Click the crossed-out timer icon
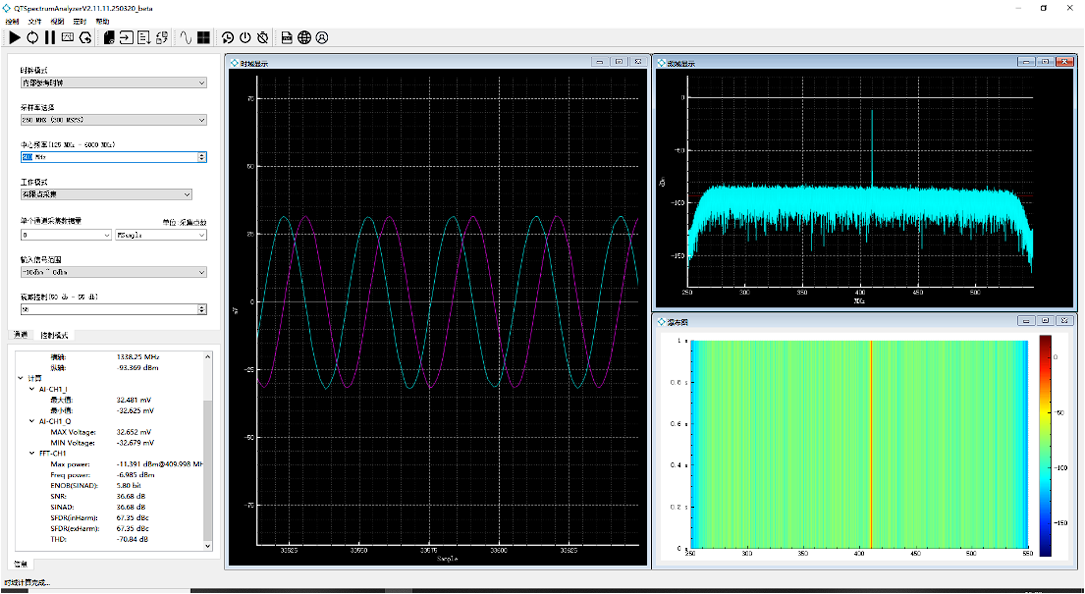 click(262, 37)
